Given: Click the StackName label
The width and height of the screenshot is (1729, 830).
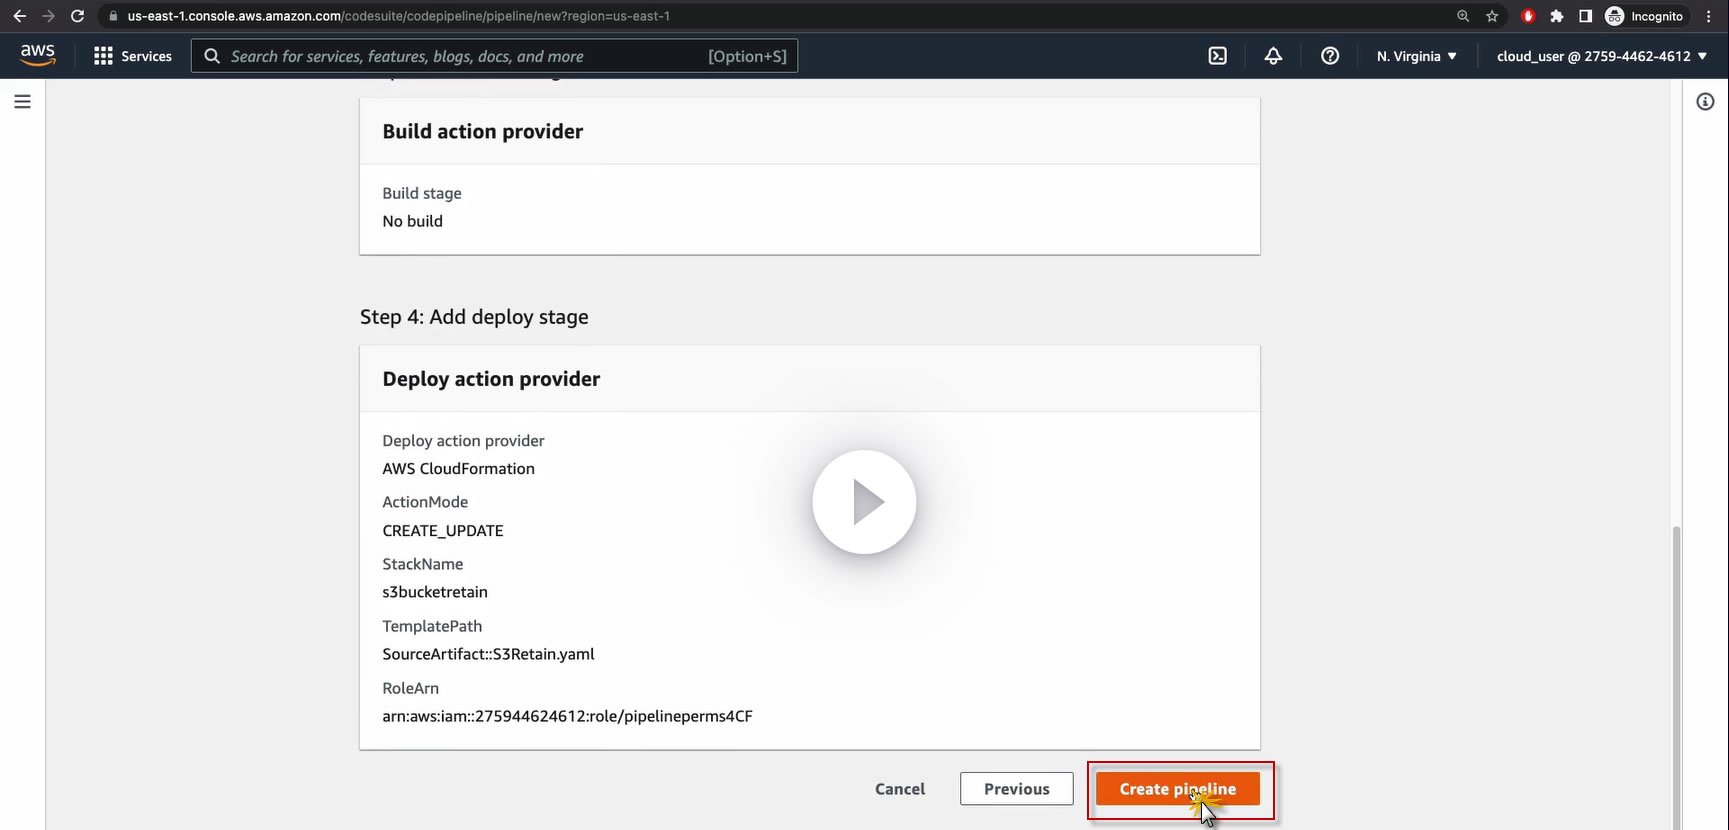Looking at the screenshot, I should (x=423, y=564).
